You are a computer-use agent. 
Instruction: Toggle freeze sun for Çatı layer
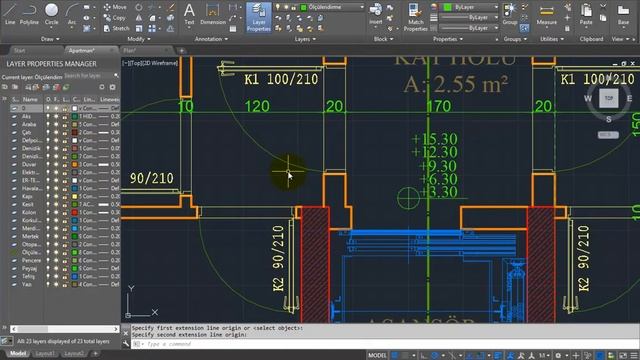(56, 132)
